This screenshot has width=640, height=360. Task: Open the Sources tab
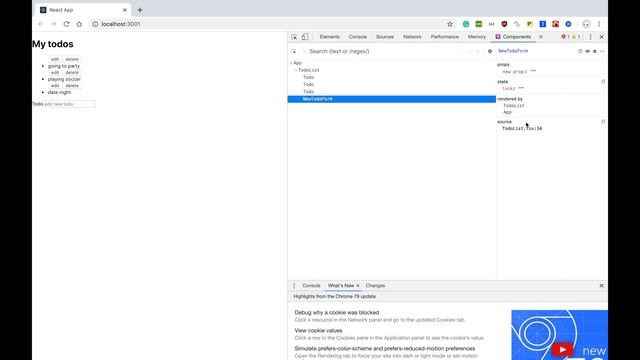[x=385, y=37]
